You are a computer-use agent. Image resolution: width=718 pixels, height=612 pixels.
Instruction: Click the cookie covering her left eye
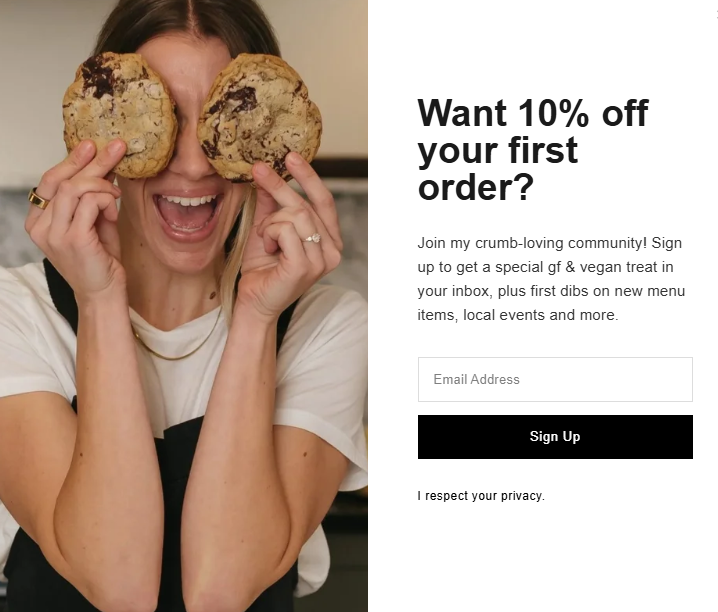tap(260, 116)
